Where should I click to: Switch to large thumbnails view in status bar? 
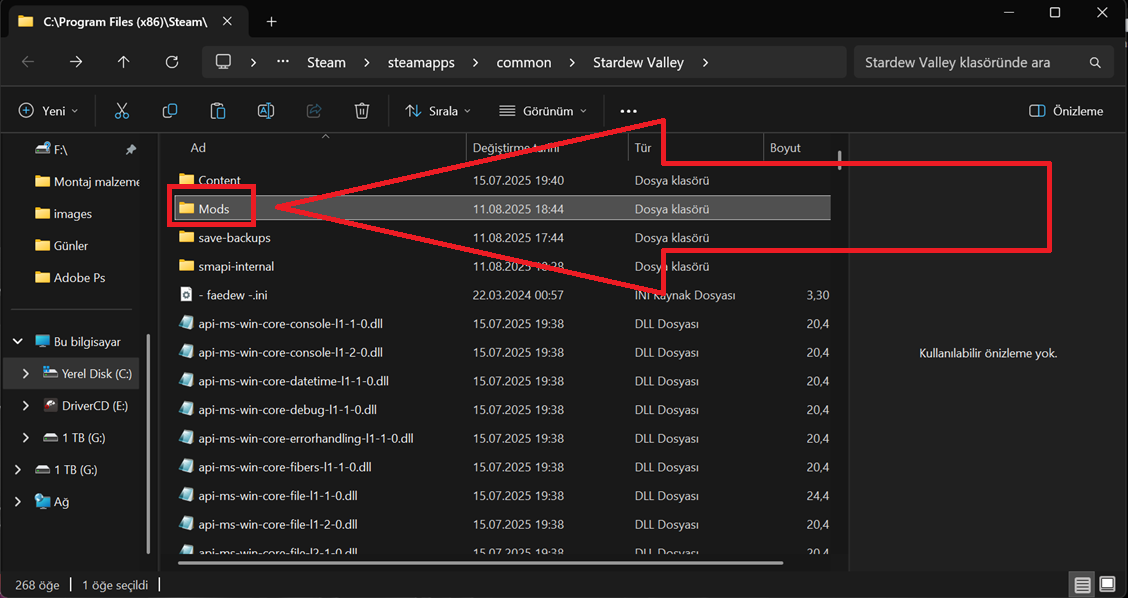pos(1106,585)
